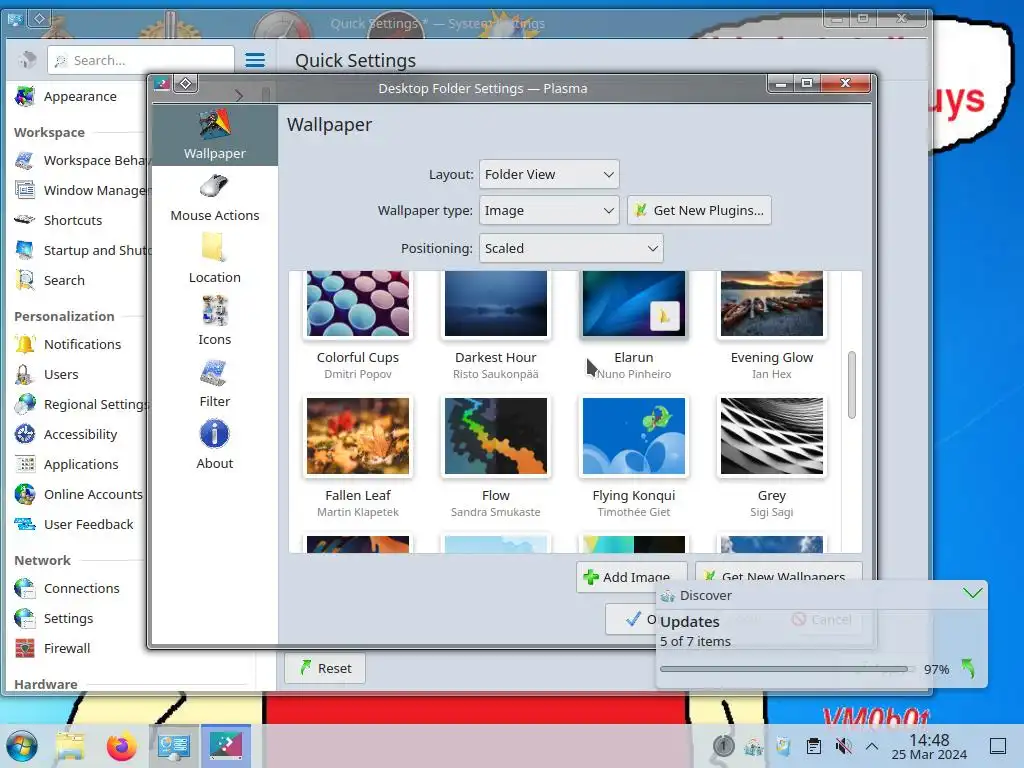Click the wallpaper list vertical scrollbar

(852, 385)
